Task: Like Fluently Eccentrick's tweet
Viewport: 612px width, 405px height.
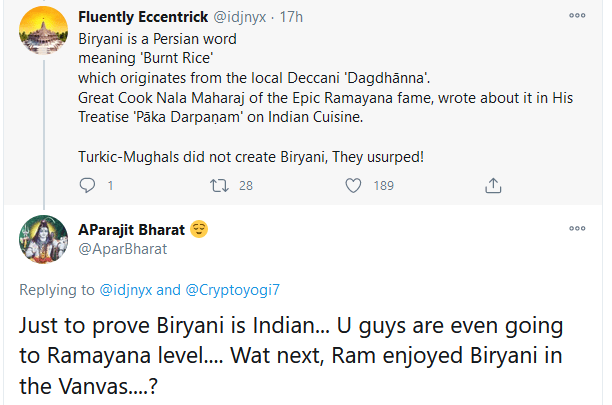Action: coord(352,185)
